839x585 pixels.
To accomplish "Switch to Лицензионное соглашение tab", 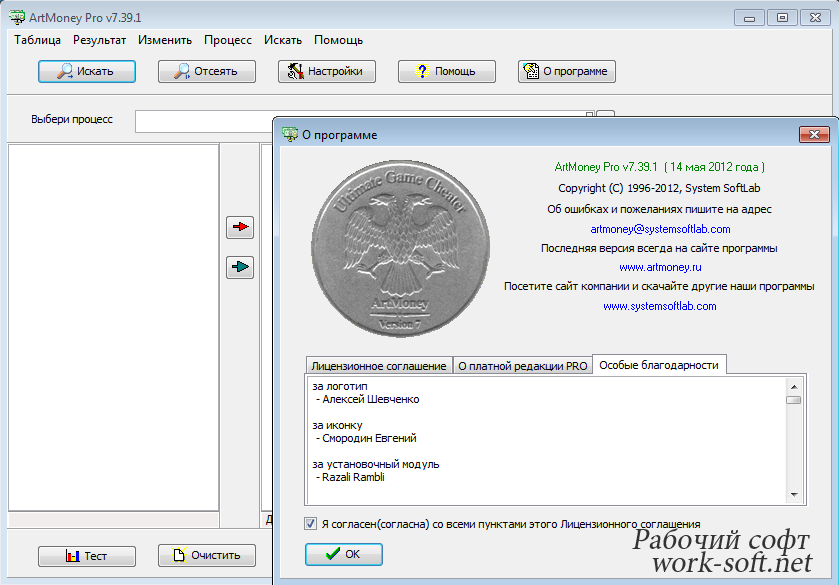I will tap(379, 366).
